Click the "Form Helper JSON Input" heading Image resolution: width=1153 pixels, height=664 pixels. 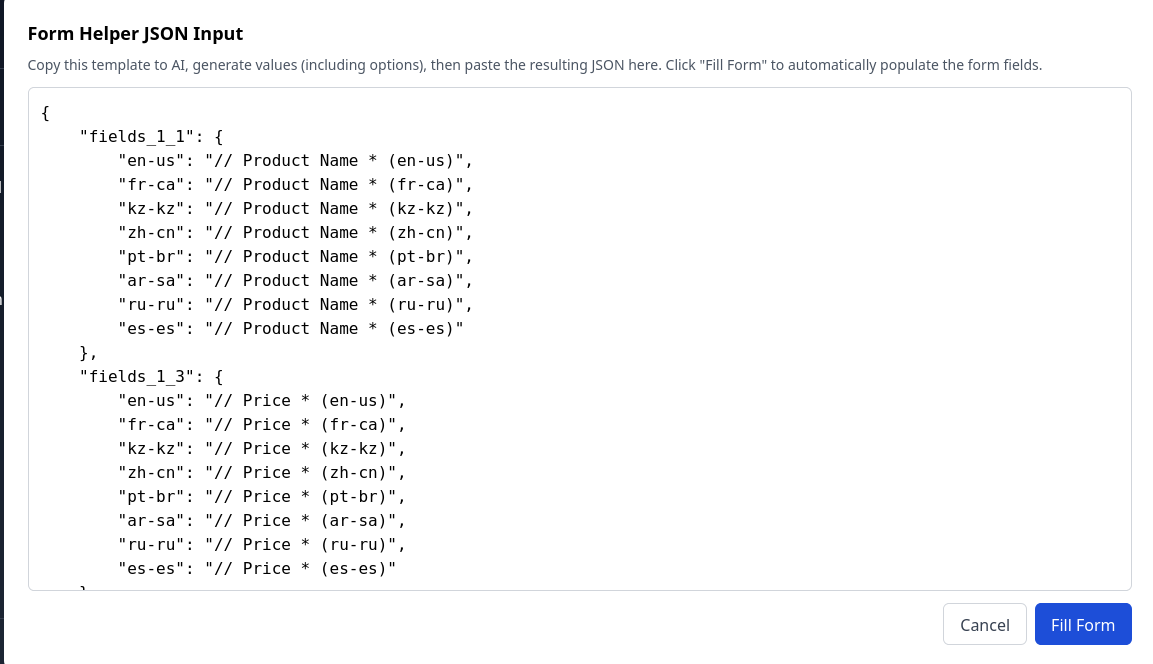(135, 34)
